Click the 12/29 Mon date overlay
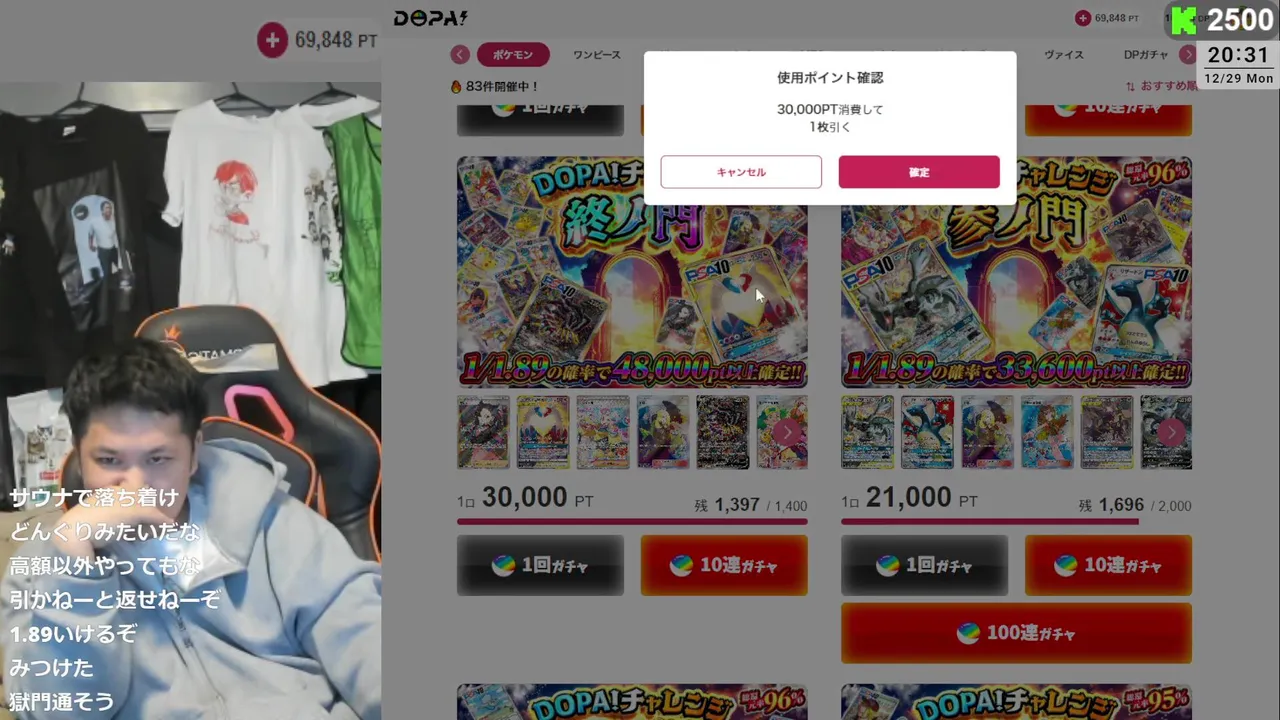Viewport: 1280px width, 720px height. click(1239, 78)
